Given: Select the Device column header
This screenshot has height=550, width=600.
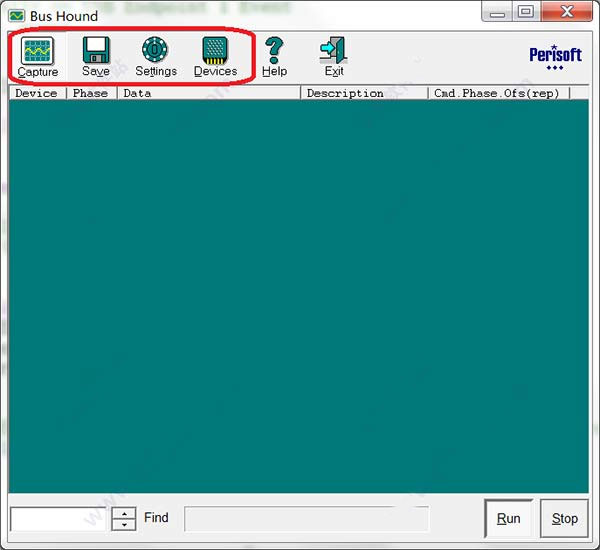Looking at the screenshot, I should click(38, 93).
